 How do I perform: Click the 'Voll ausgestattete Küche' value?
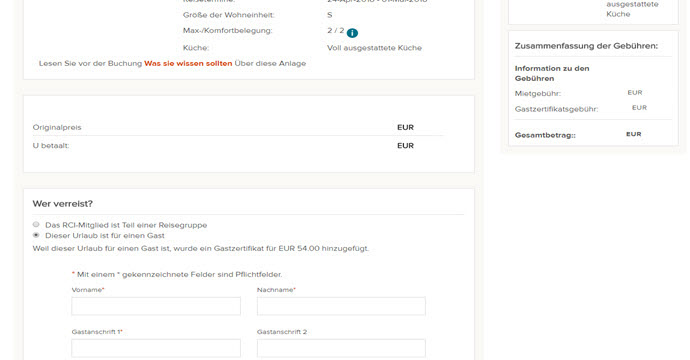pyautogui.click(x=374, y=48)
